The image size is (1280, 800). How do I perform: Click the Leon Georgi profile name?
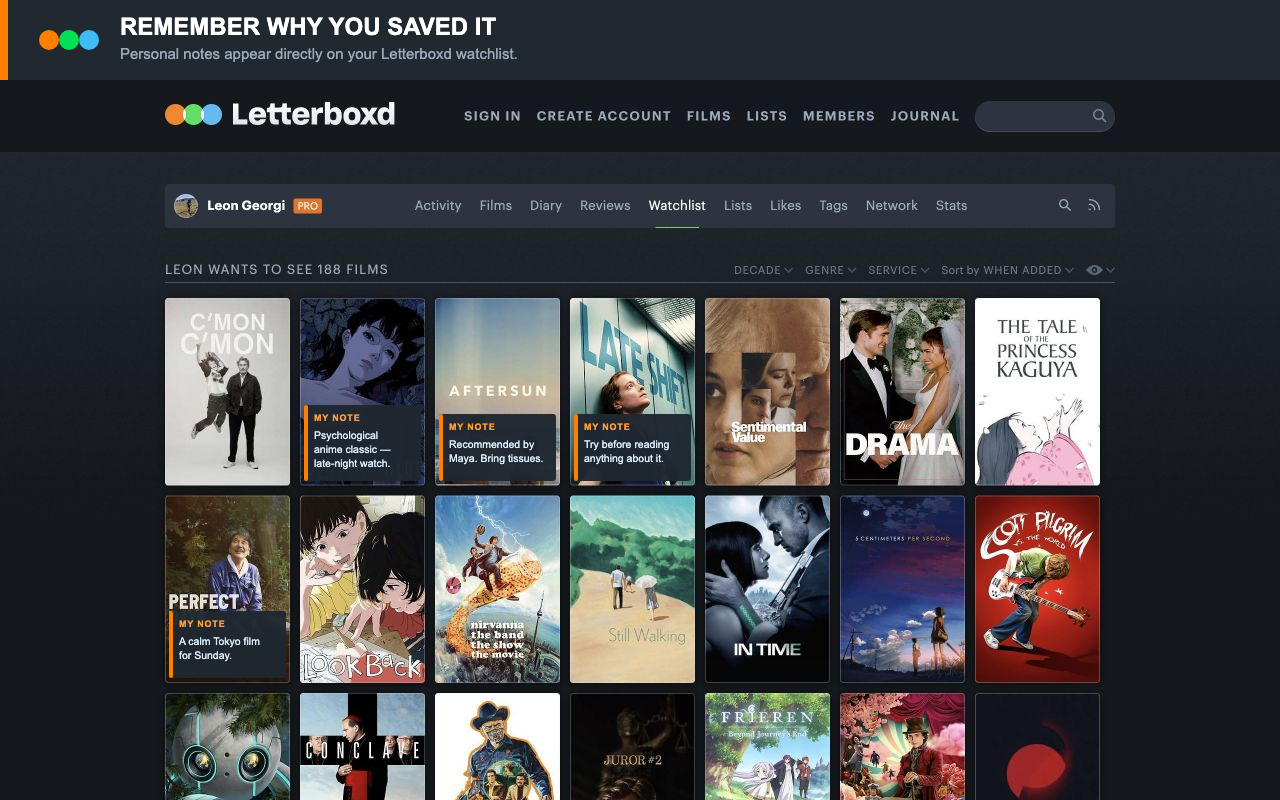246,206
